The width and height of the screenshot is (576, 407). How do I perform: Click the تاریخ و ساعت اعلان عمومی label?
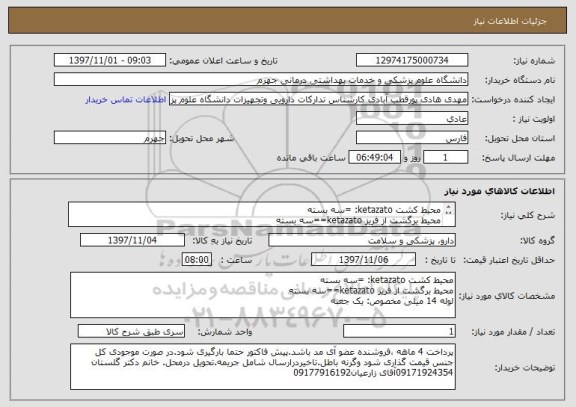pyautogui.click(x=223, y=61)
